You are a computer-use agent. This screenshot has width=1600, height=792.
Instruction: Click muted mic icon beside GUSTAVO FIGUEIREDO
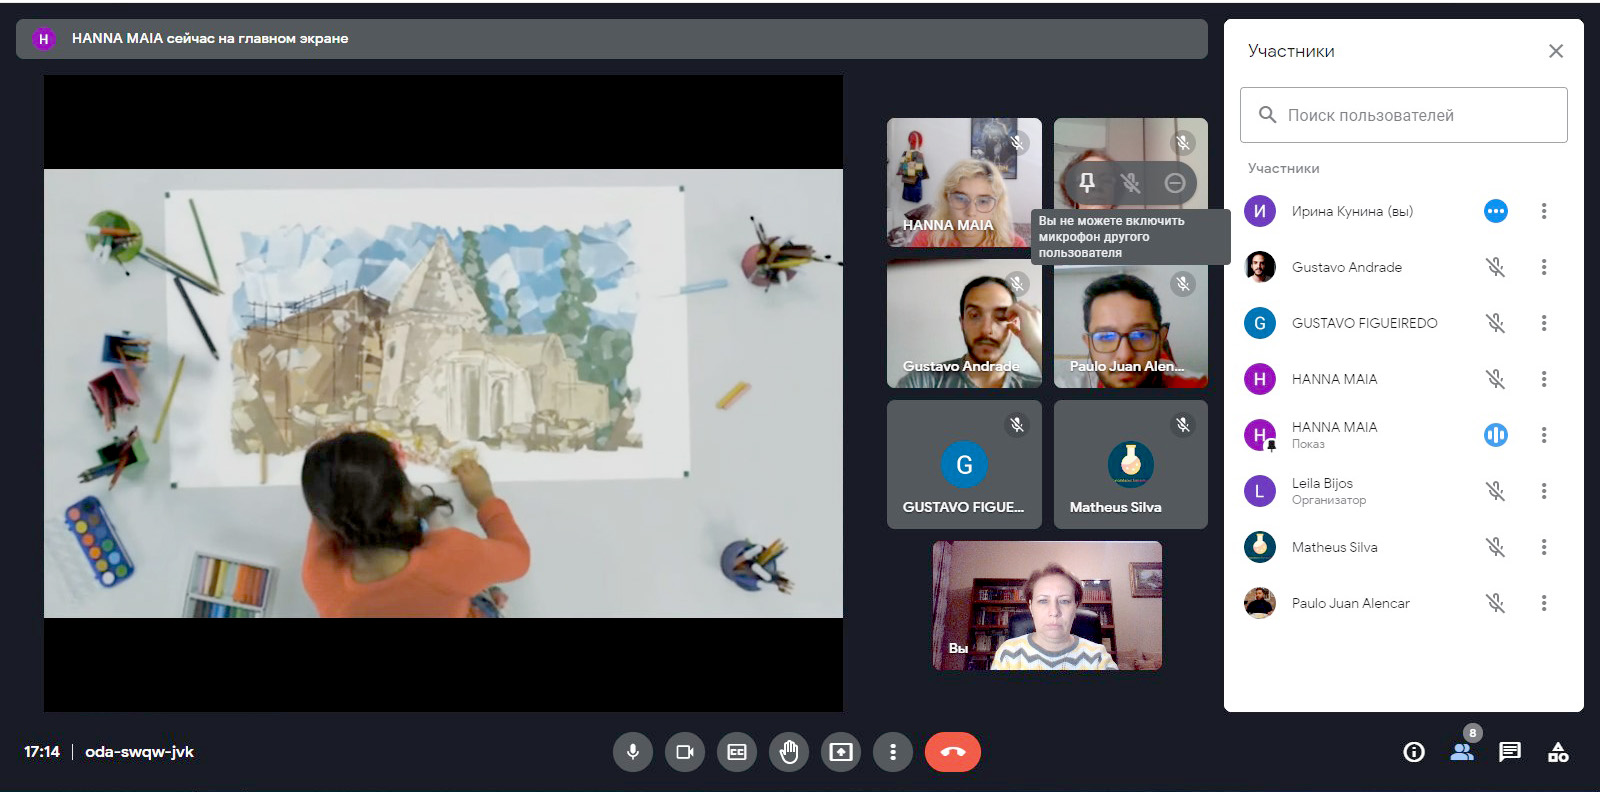[1495, 323]
